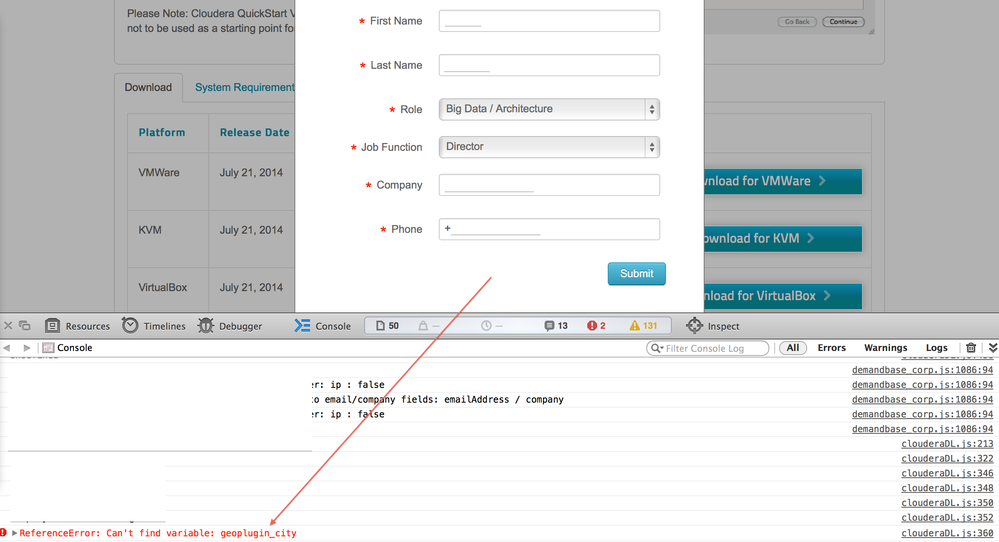Submit the registration form
Image resolution: width=999 pixels, height=542 pixels.
click(636, 274)
